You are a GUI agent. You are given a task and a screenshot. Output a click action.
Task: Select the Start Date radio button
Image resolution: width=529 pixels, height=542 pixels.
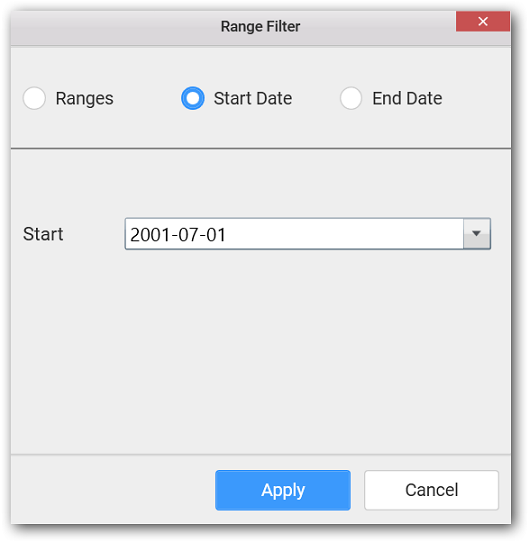(193, 98)
